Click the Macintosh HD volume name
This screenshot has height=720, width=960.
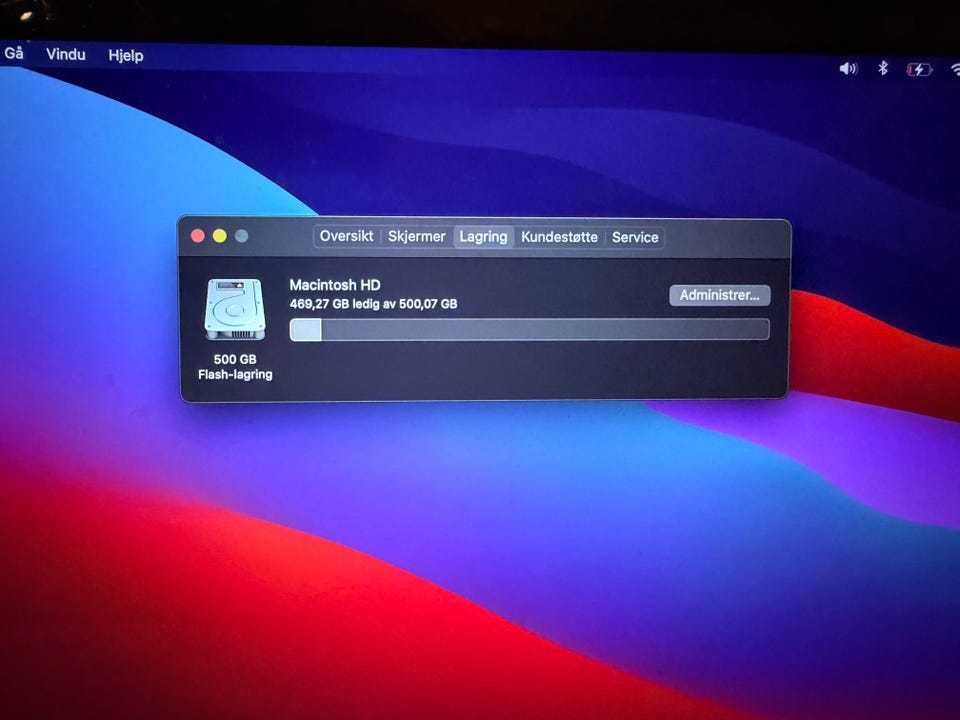click(335, 285)
